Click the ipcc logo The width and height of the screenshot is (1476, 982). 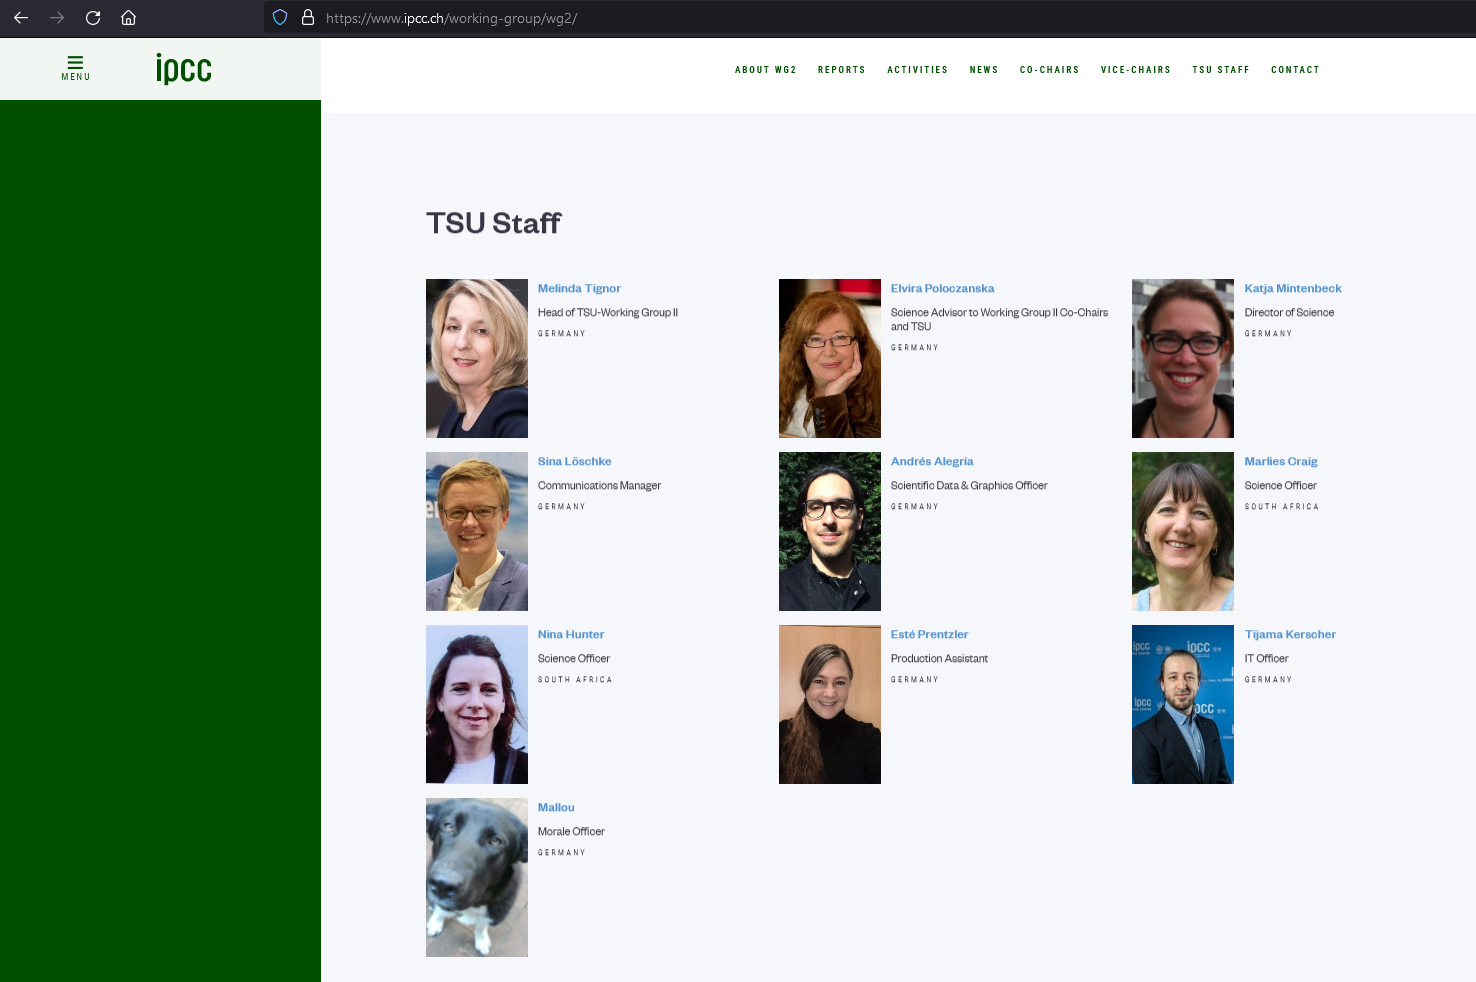coord(184,68)
